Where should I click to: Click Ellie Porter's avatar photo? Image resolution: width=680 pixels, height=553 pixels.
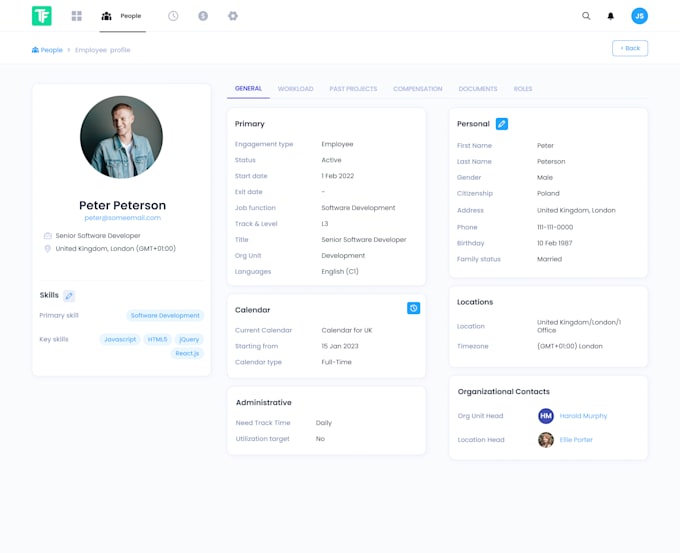(546, 440)
